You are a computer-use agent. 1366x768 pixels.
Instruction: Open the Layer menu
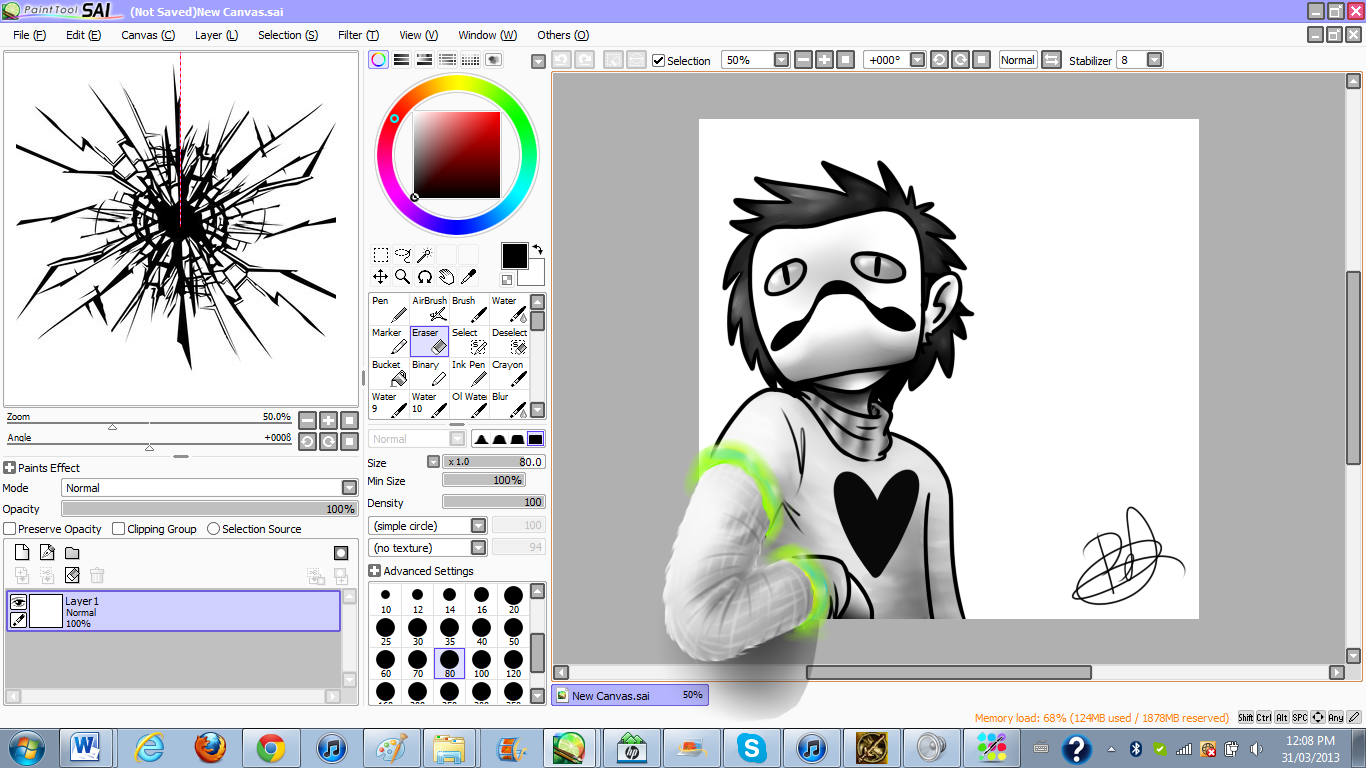point(216,35)
